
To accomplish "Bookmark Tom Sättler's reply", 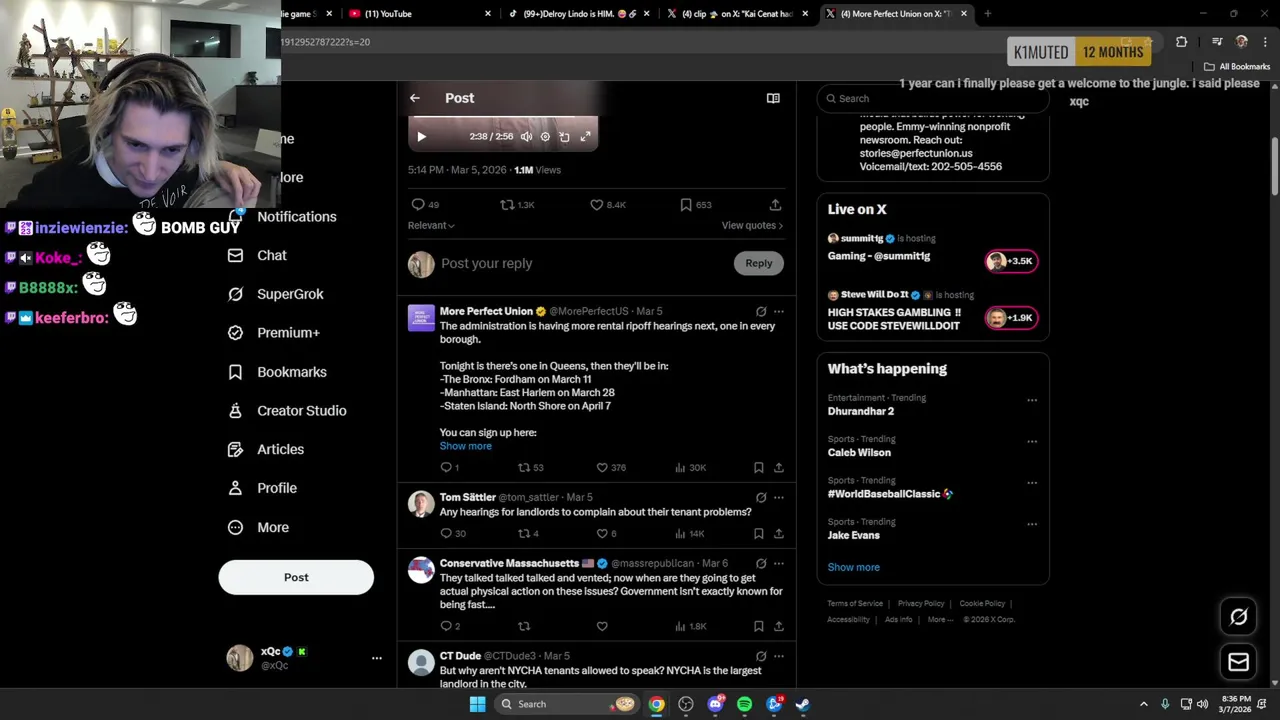I will coord(759,533).
